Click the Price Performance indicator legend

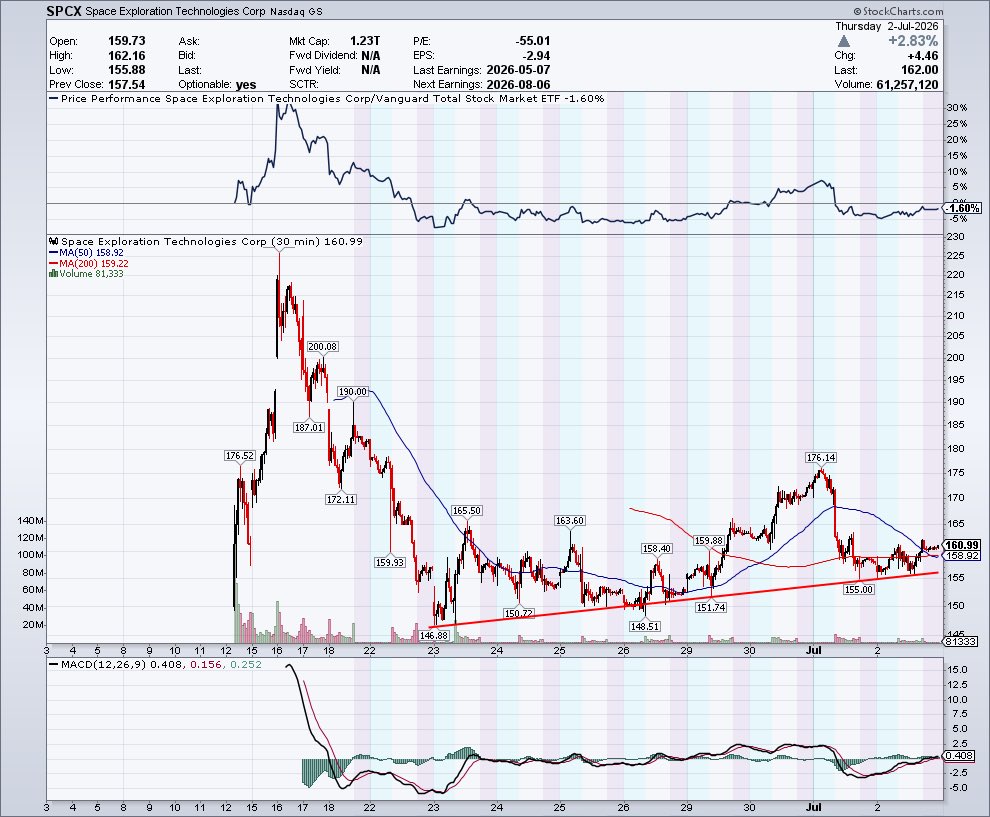tap(327, 98)
